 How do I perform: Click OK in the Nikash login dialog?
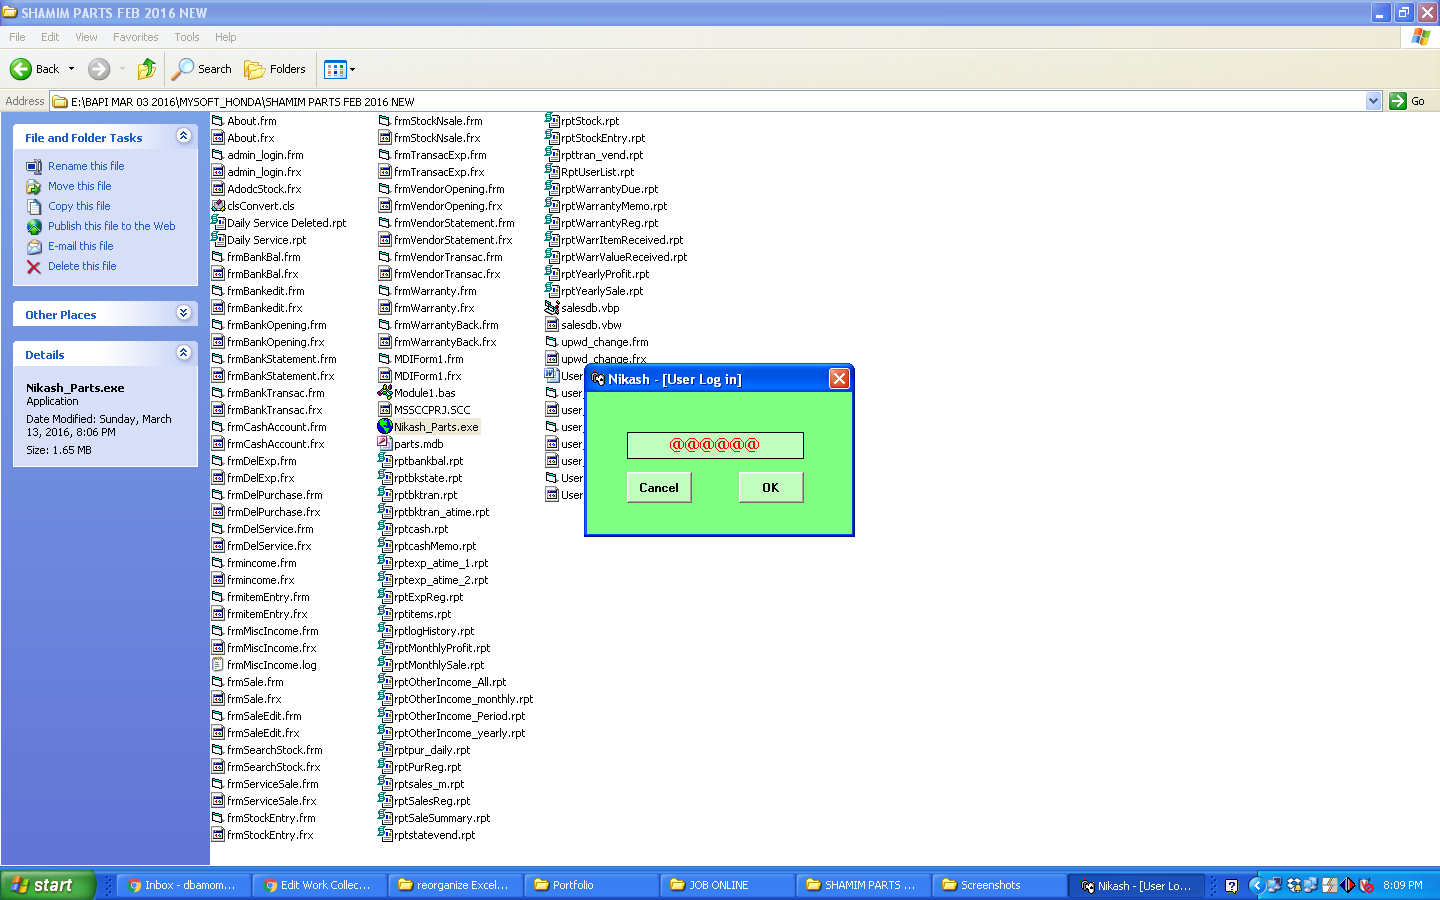tap(770, 487)
